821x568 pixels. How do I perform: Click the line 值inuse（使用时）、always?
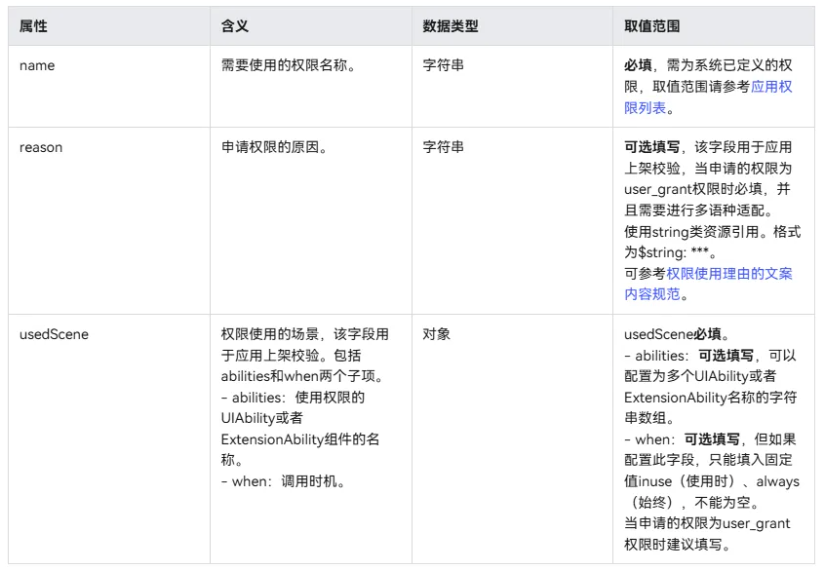coord(712,482)
